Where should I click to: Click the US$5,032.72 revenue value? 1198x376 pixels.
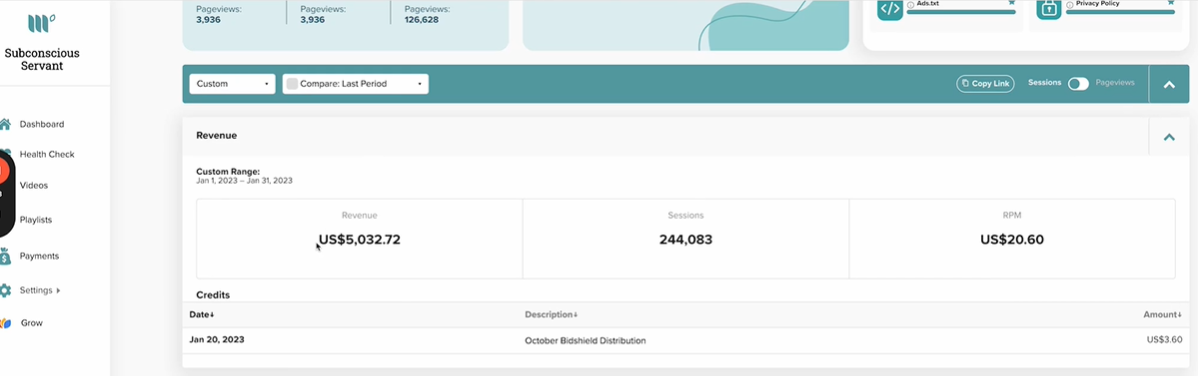click(x=359, y=239)
